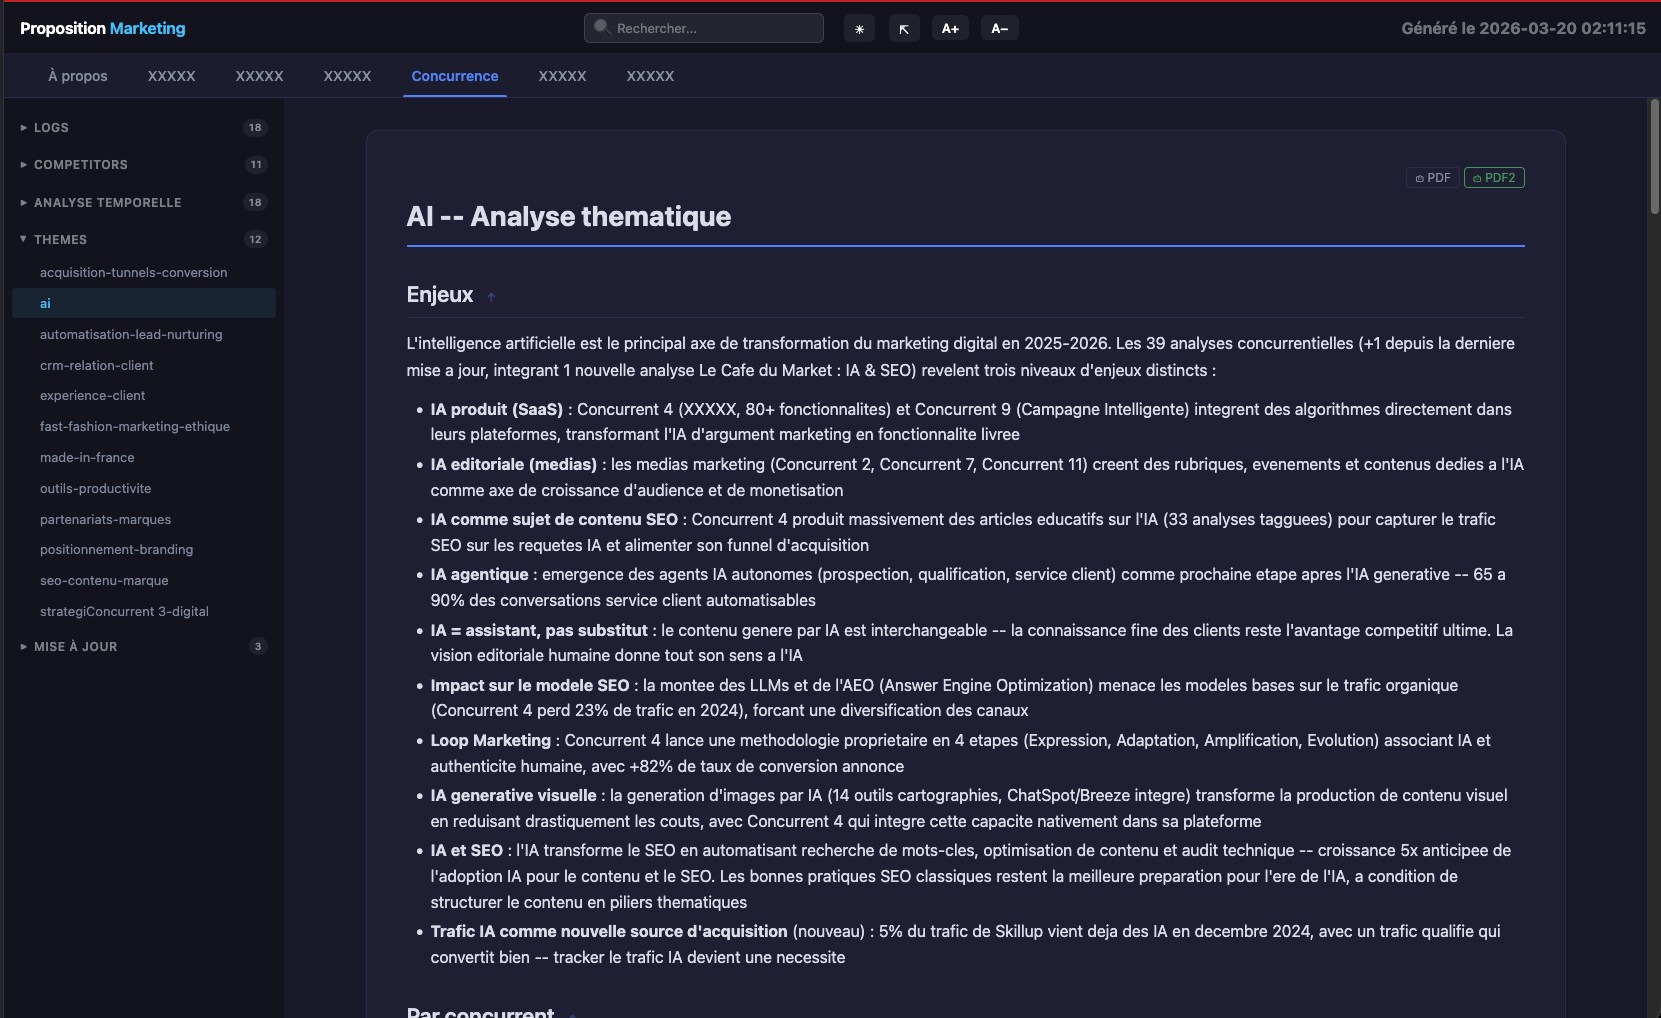Image resolution: width=1661 pixels, height=1018 pixels.
Task: Expand the LOGS sidebar section
Action: [x=52, y=128]
